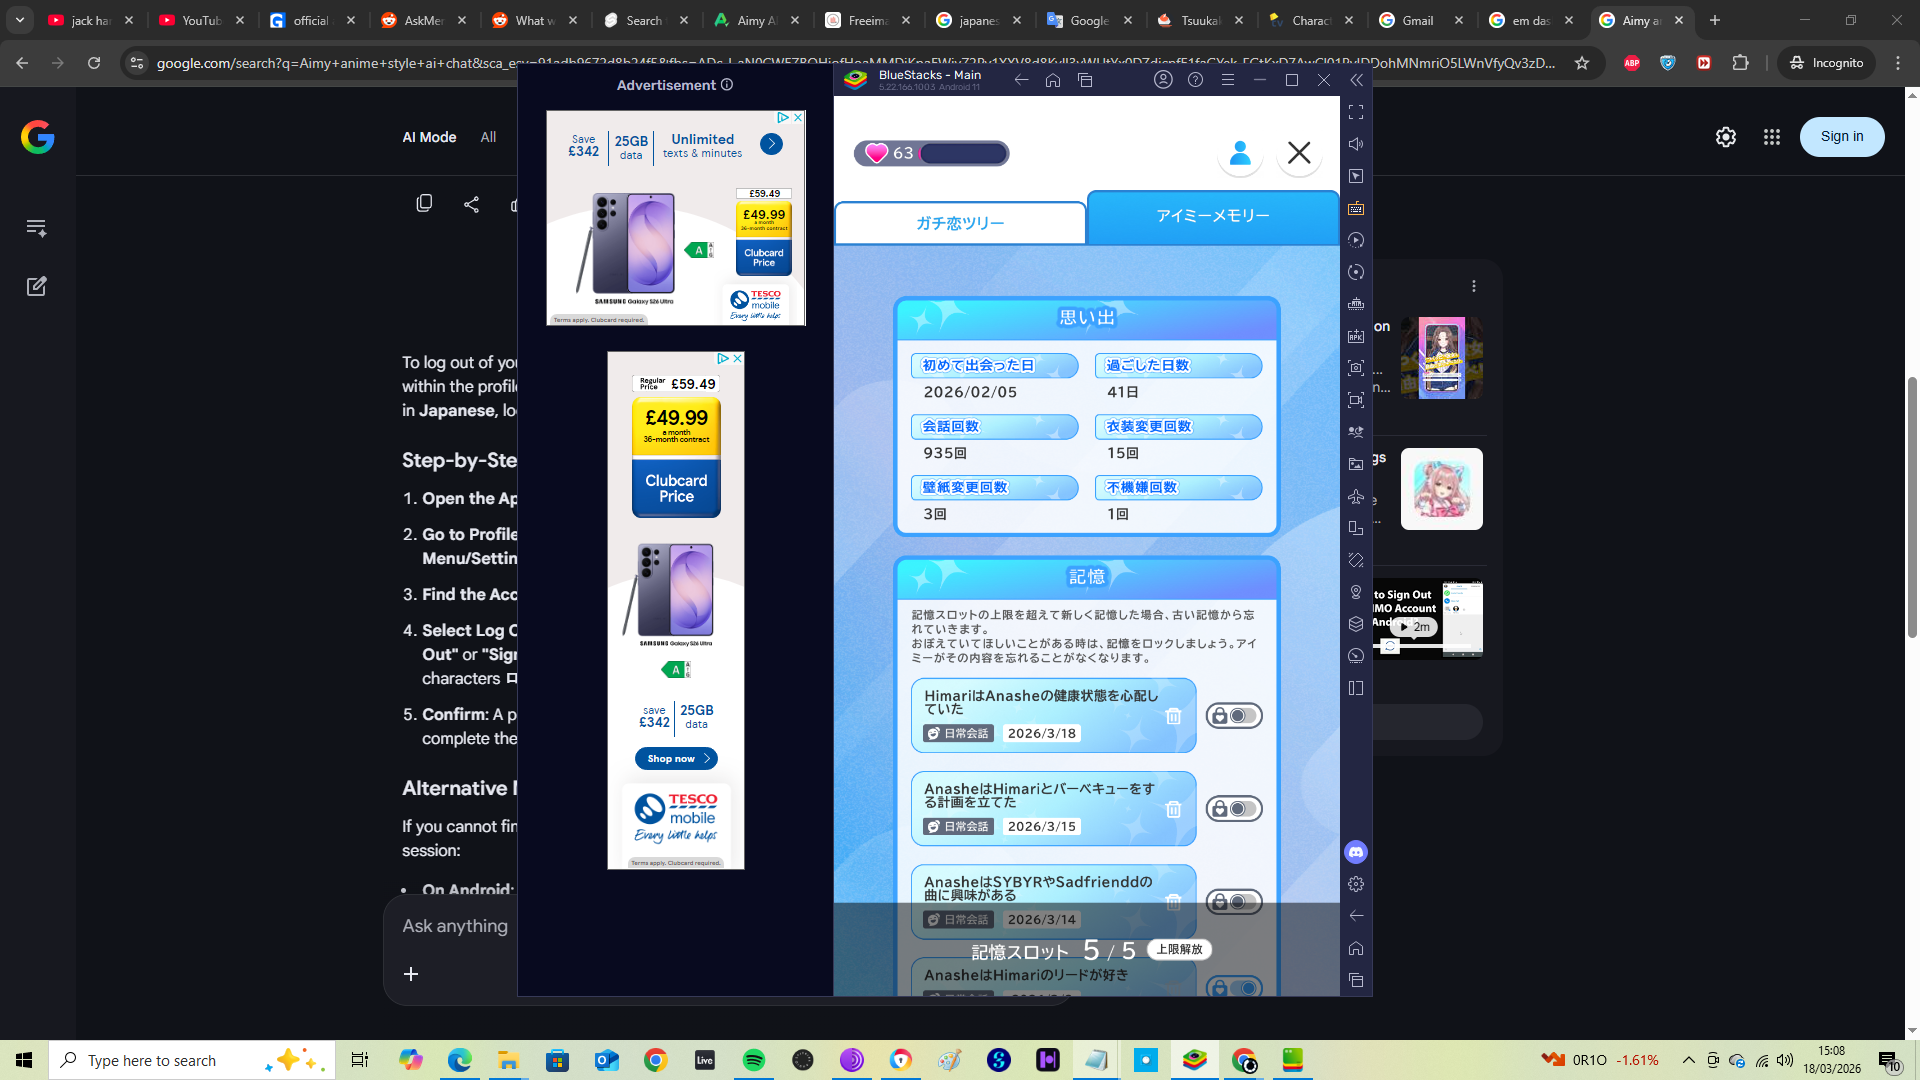Open BlueStacks hamburger menu
This screenshot has height=1080, width=1920.
point(1228,80)
